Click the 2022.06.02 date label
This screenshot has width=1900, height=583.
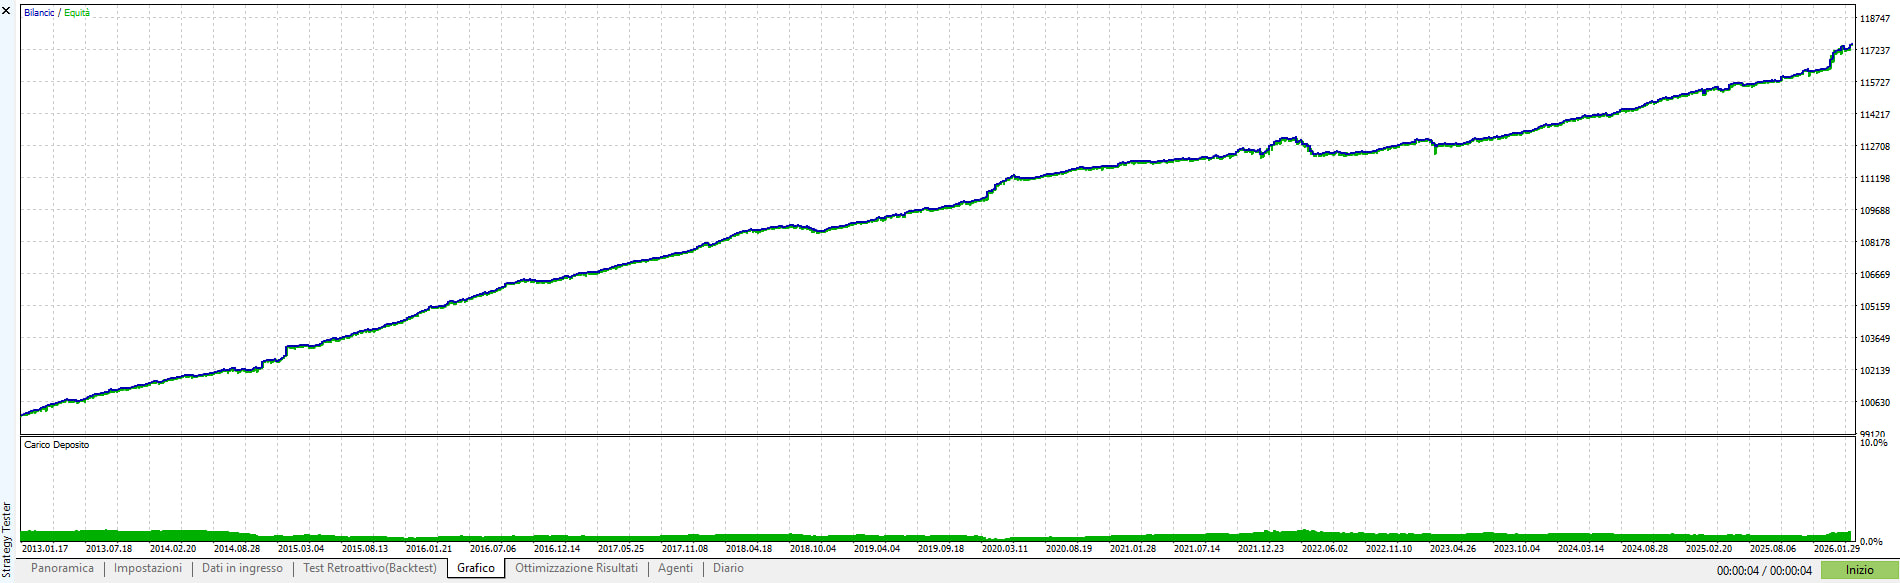coord(1325,548)
